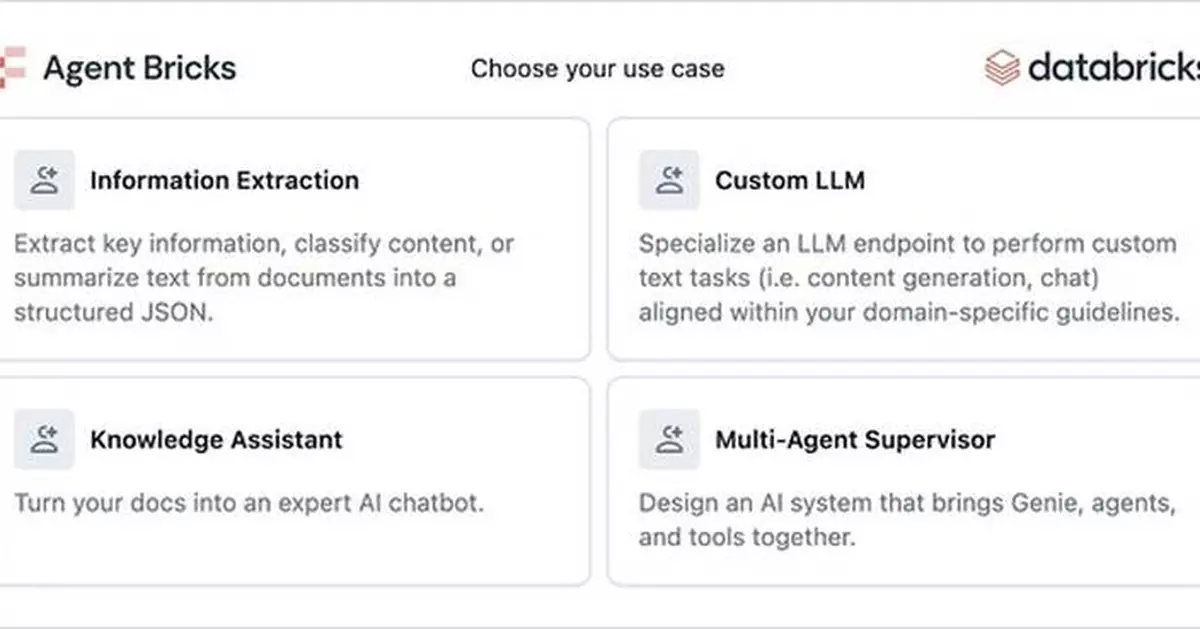Click the Knowledge Assistant agent icon

[44, 439]
